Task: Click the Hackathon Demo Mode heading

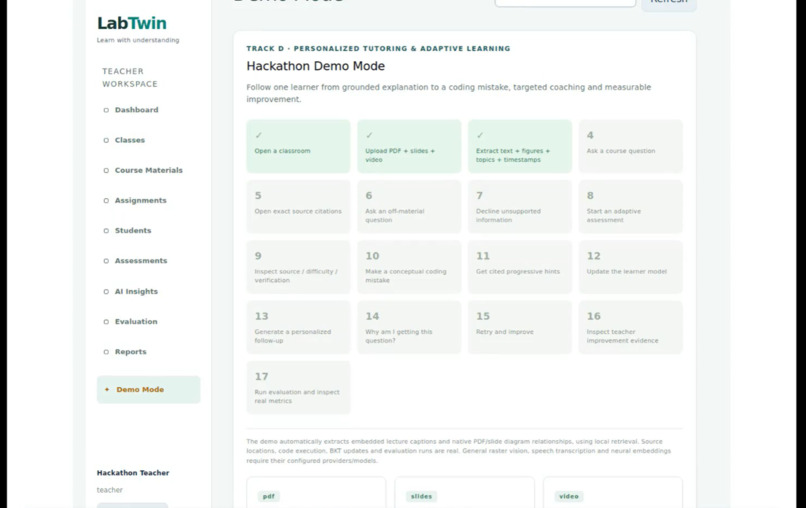Action: [316, 66]
